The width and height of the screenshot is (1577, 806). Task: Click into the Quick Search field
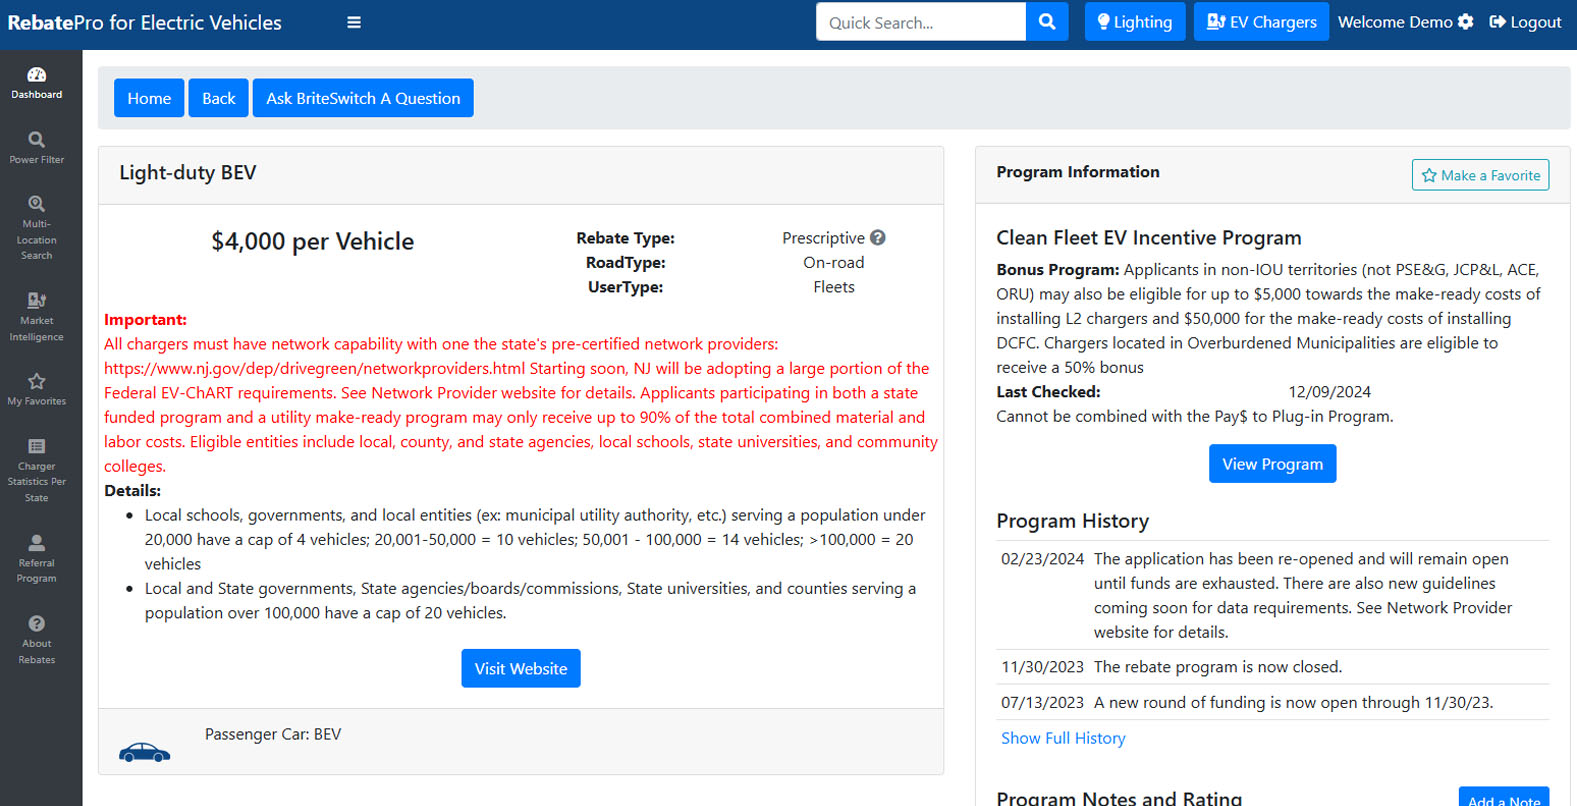pyautogui.click(x=920, y=22)
